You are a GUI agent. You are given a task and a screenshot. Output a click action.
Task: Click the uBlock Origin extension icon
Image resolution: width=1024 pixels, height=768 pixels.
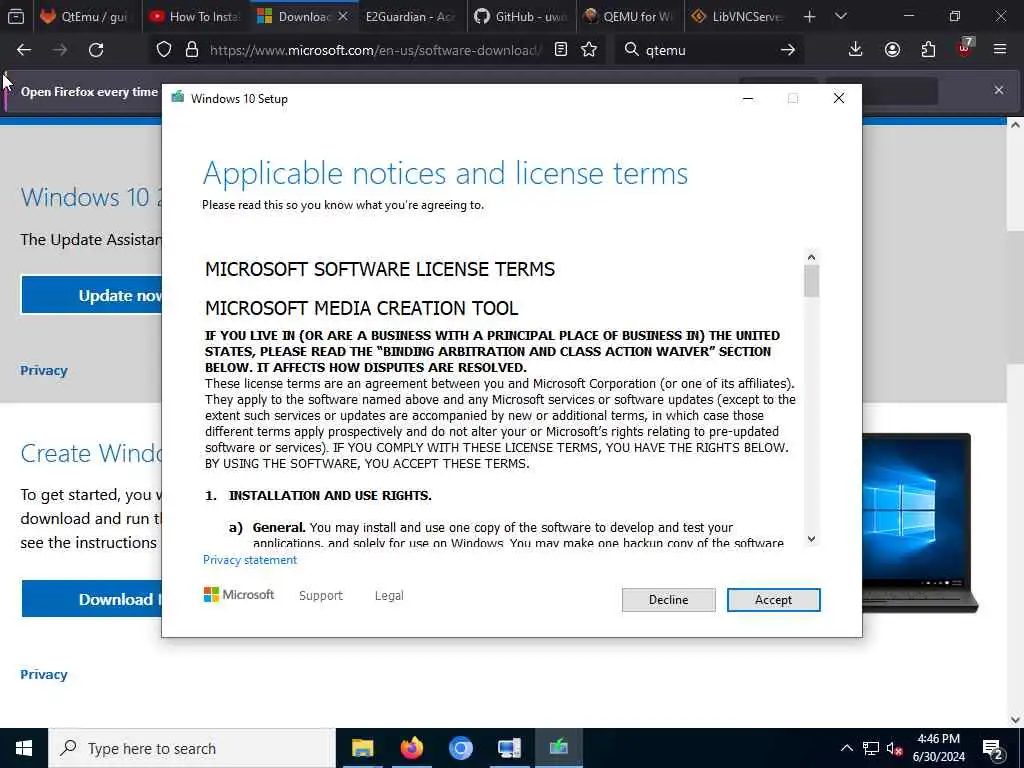coord(964,48)
